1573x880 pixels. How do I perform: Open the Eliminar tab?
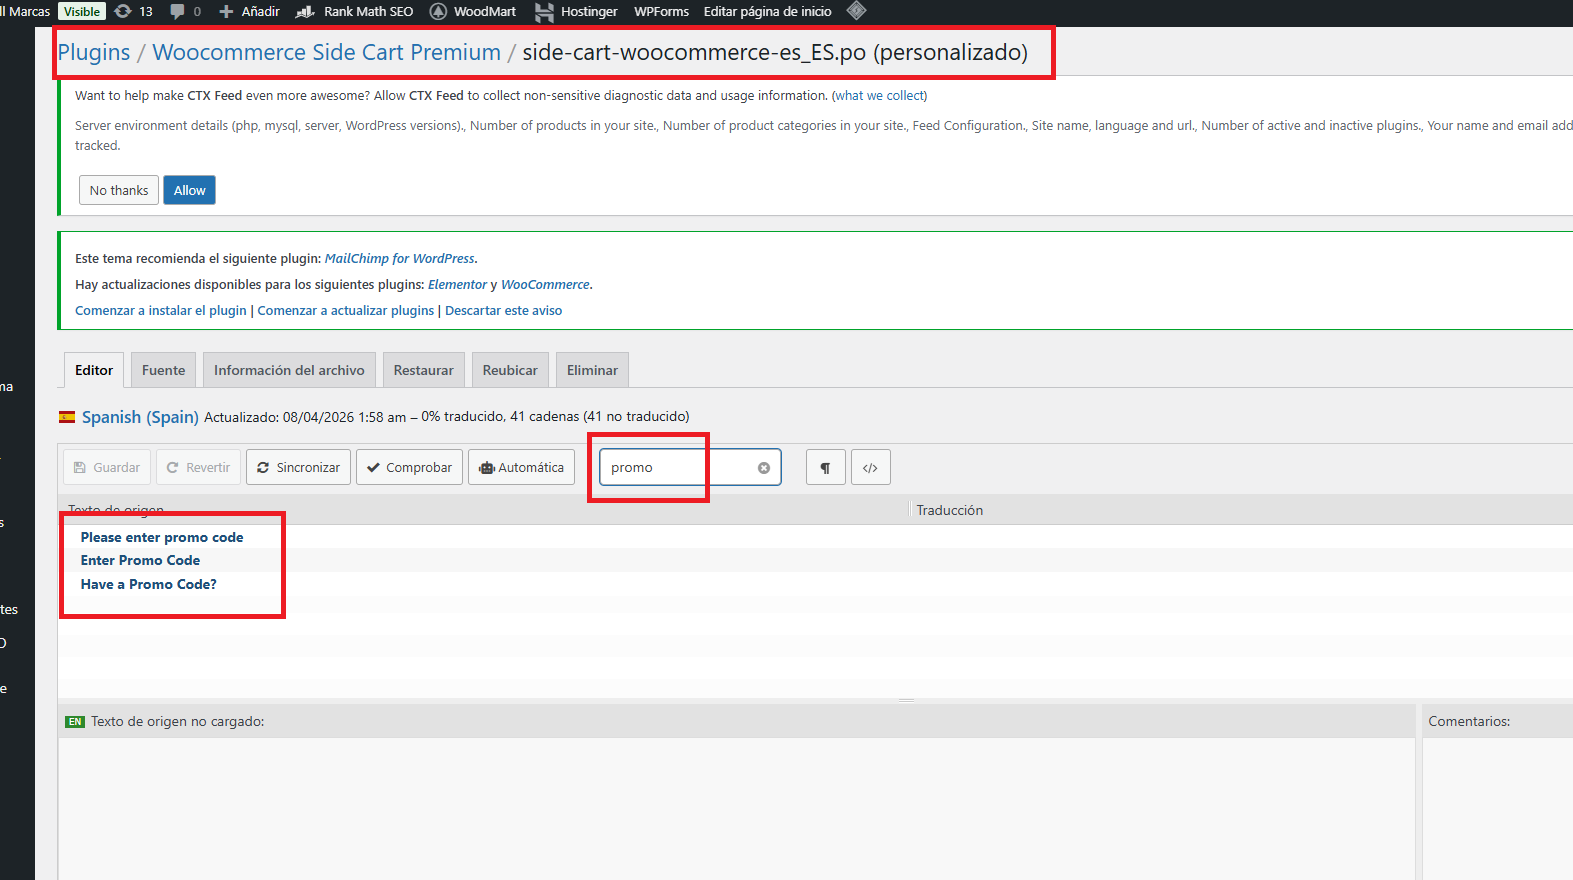coord(592,370)
